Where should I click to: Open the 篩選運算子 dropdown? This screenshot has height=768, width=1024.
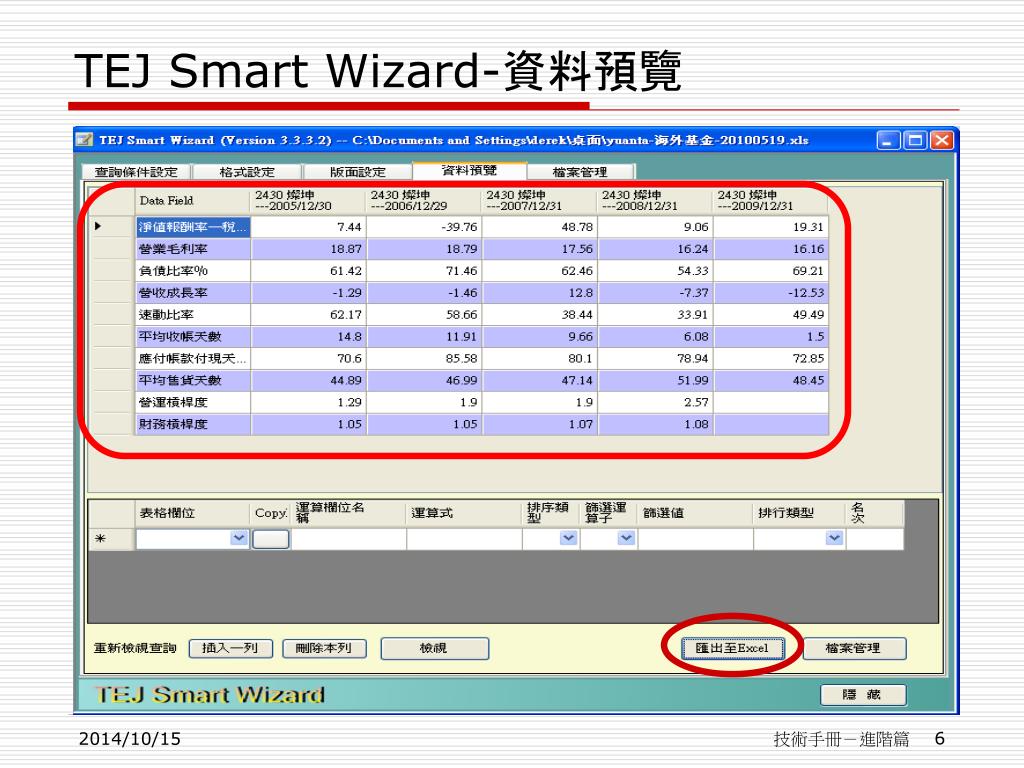coord(626,539)
